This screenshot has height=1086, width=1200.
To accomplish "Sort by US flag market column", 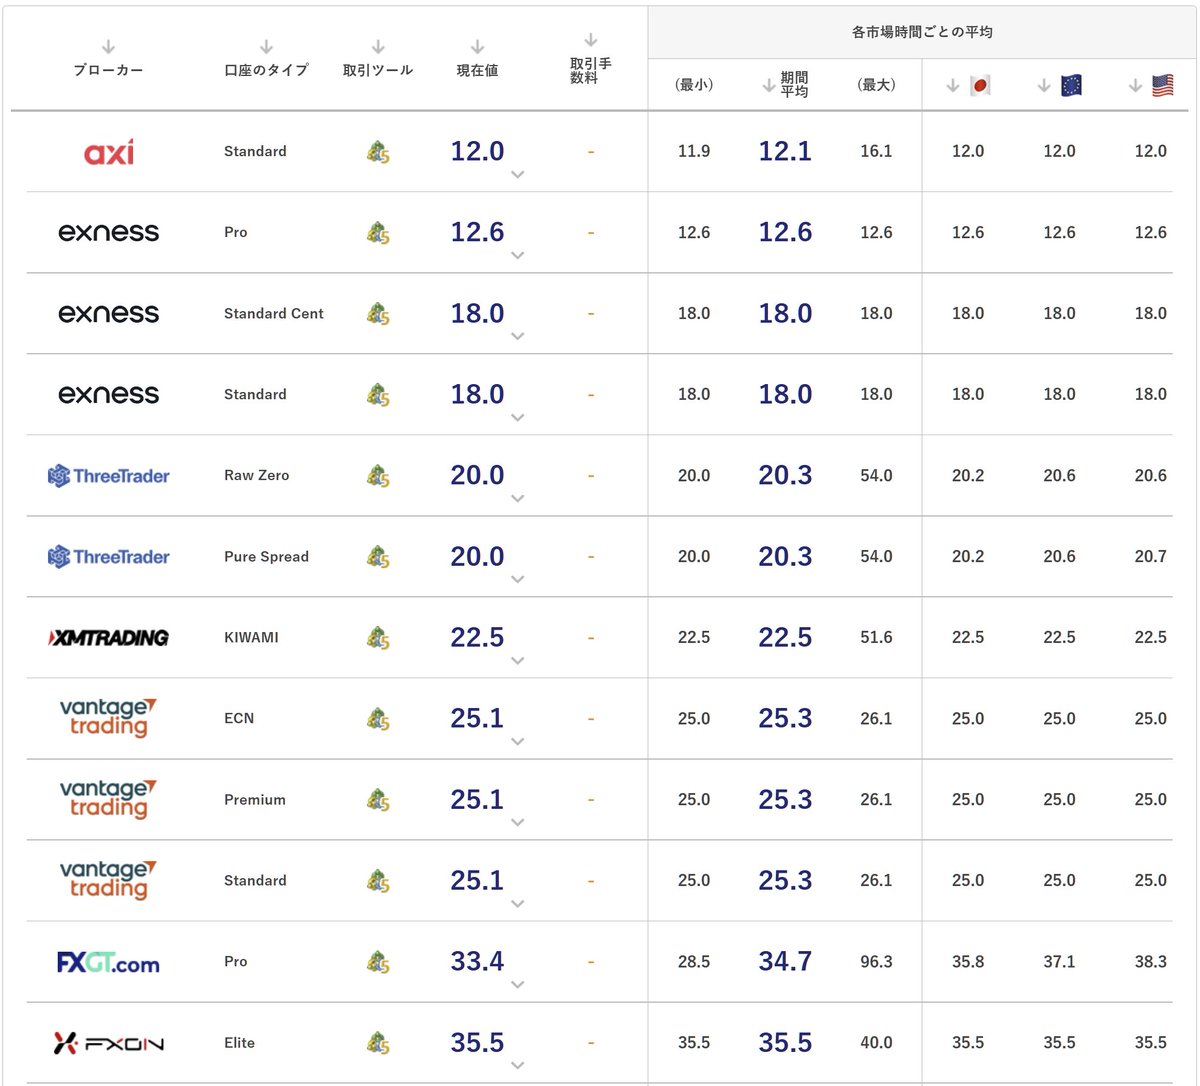I will [x=1151, y=86].
